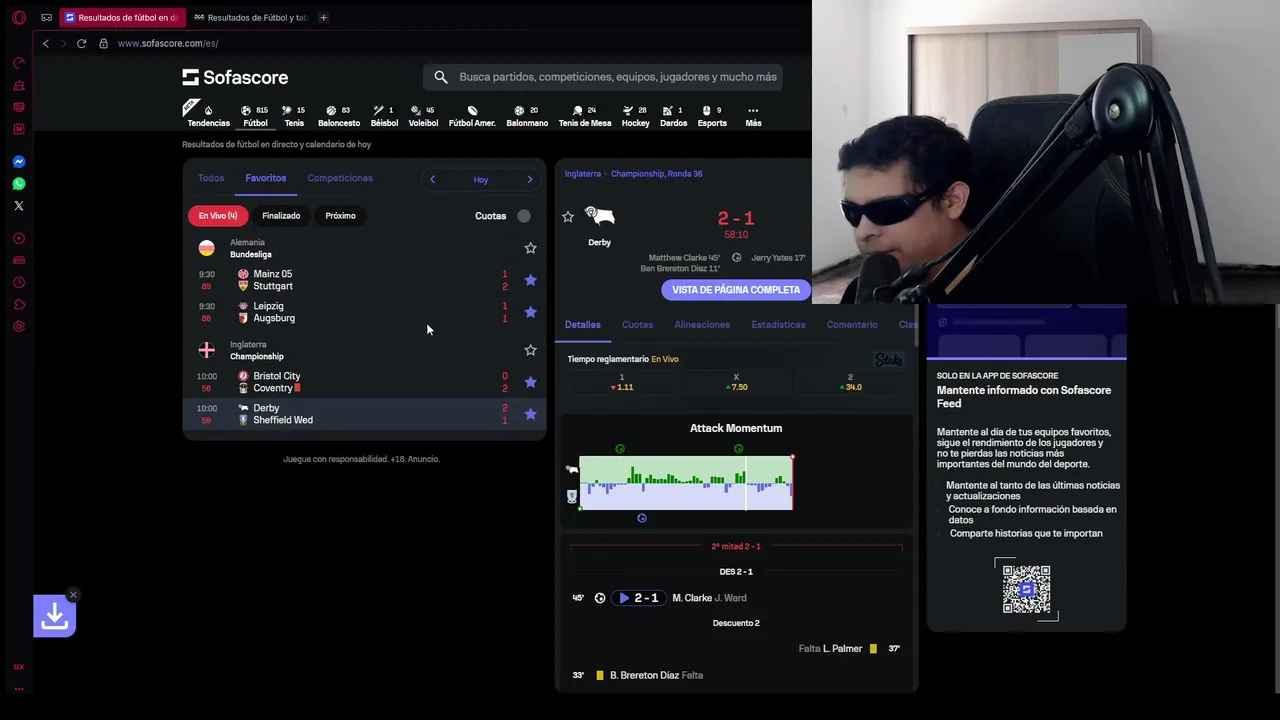The image size is (1280, 720).
Task: Click the Attack Momentum graph
Action: click(x=686, y=483)
